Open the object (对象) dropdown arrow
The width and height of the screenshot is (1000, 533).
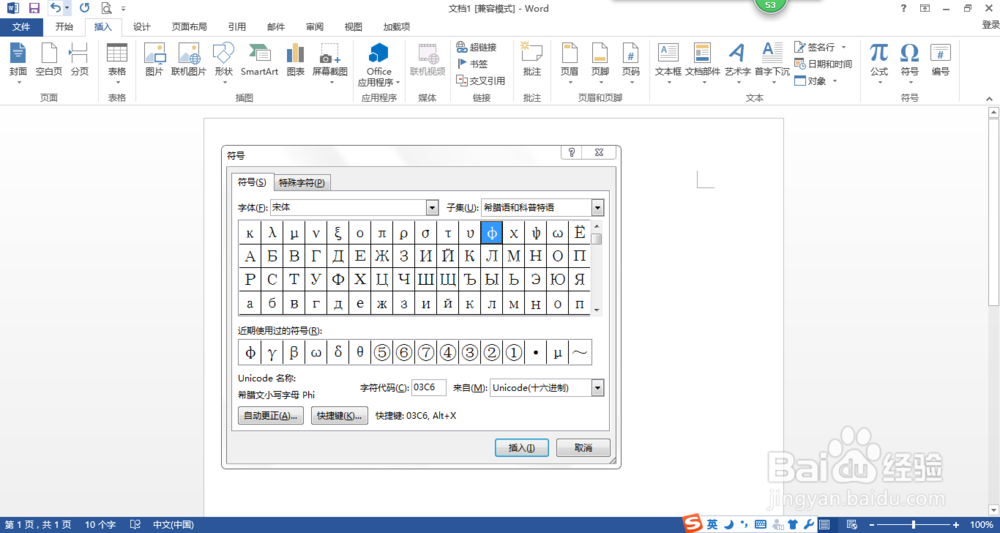coord(834,80)
